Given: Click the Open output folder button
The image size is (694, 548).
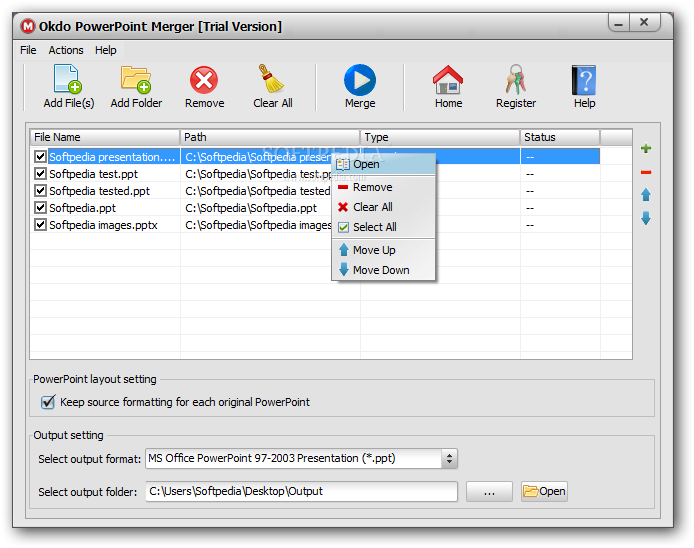Looking at the screenshot, I should click(x=544, y=492).
